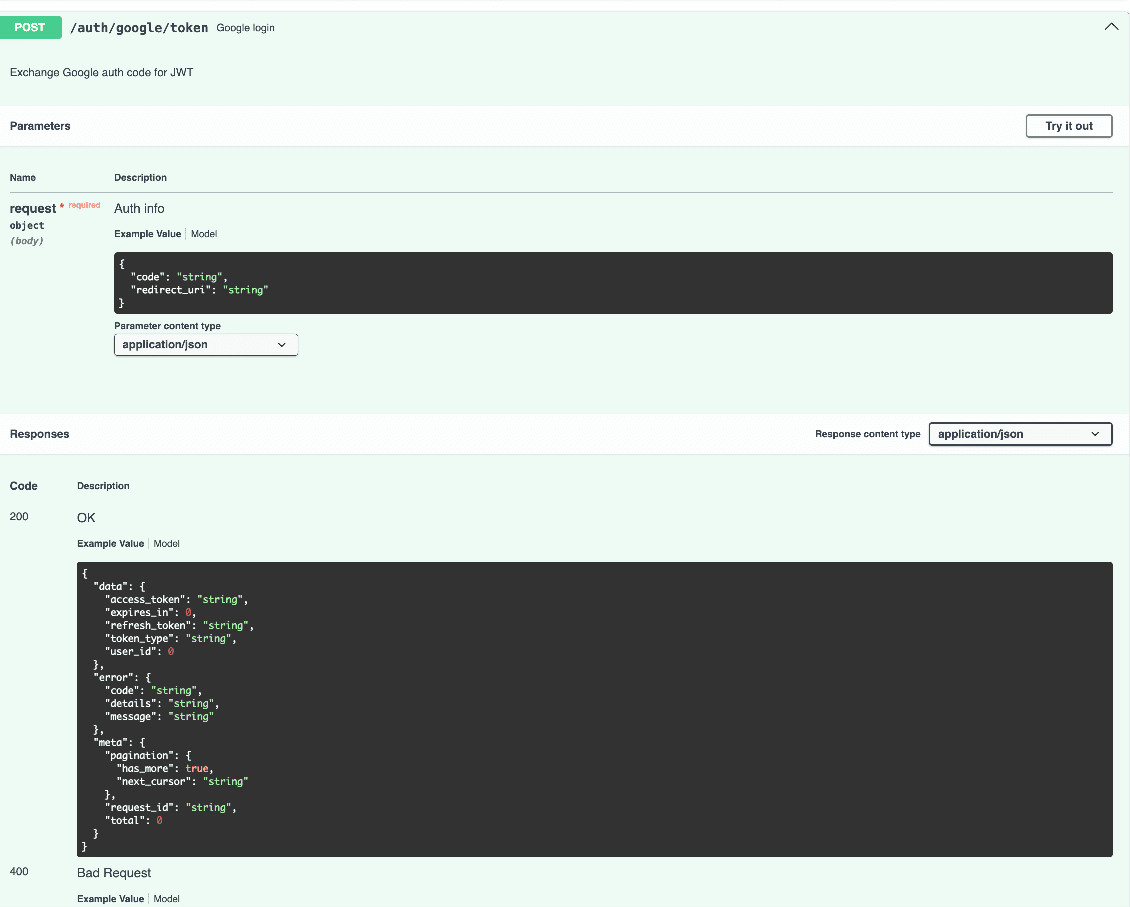
Task: Switch 400 response to Model tab
Action: [x=166, y=898]
